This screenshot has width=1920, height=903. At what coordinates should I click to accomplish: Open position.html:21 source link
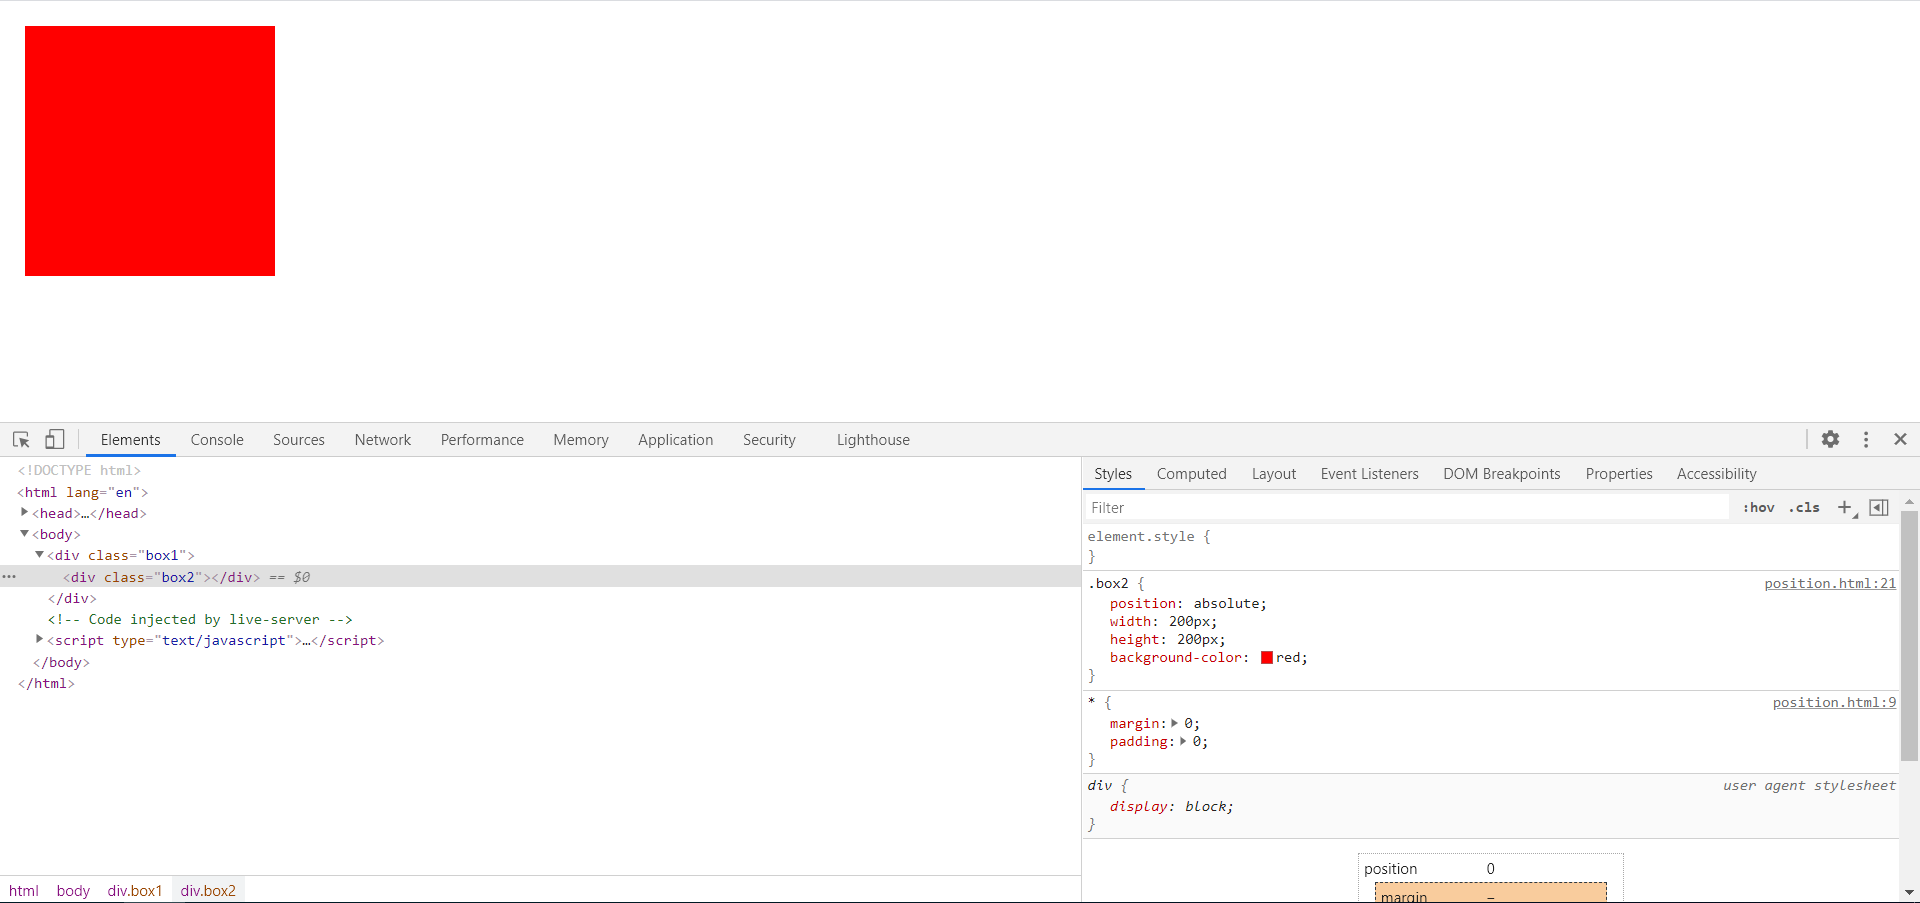coord(1829,584)
